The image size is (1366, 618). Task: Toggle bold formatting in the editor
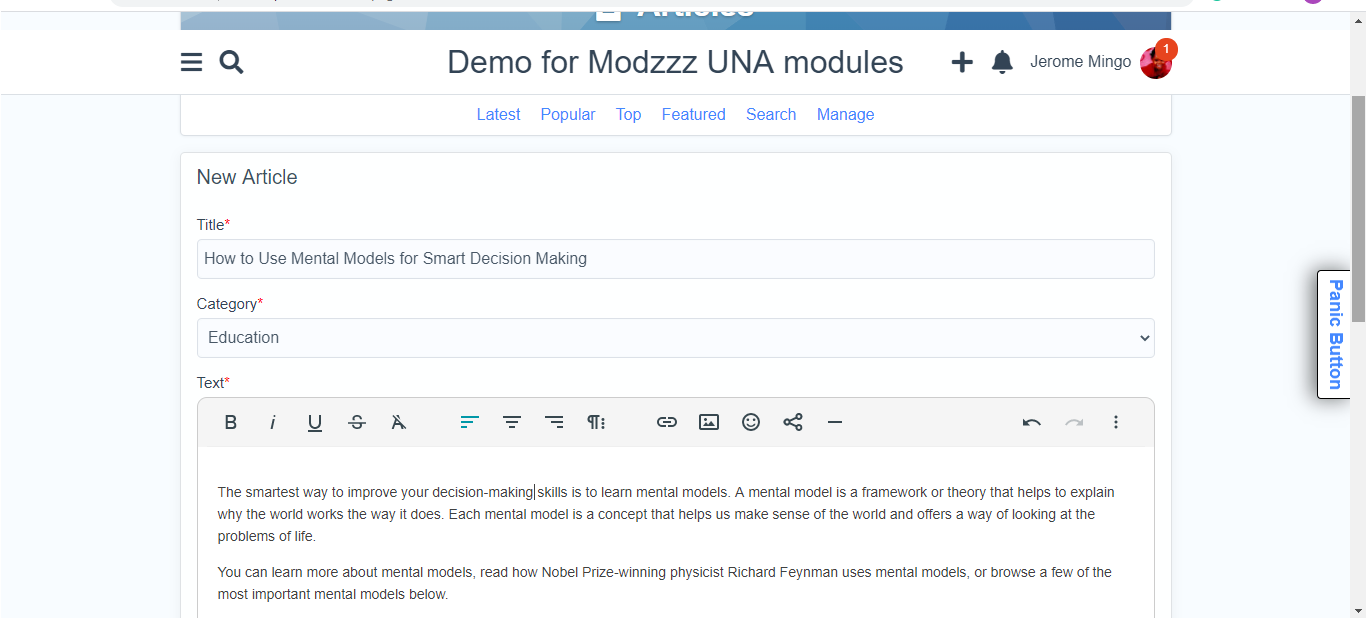coord(230,422)
